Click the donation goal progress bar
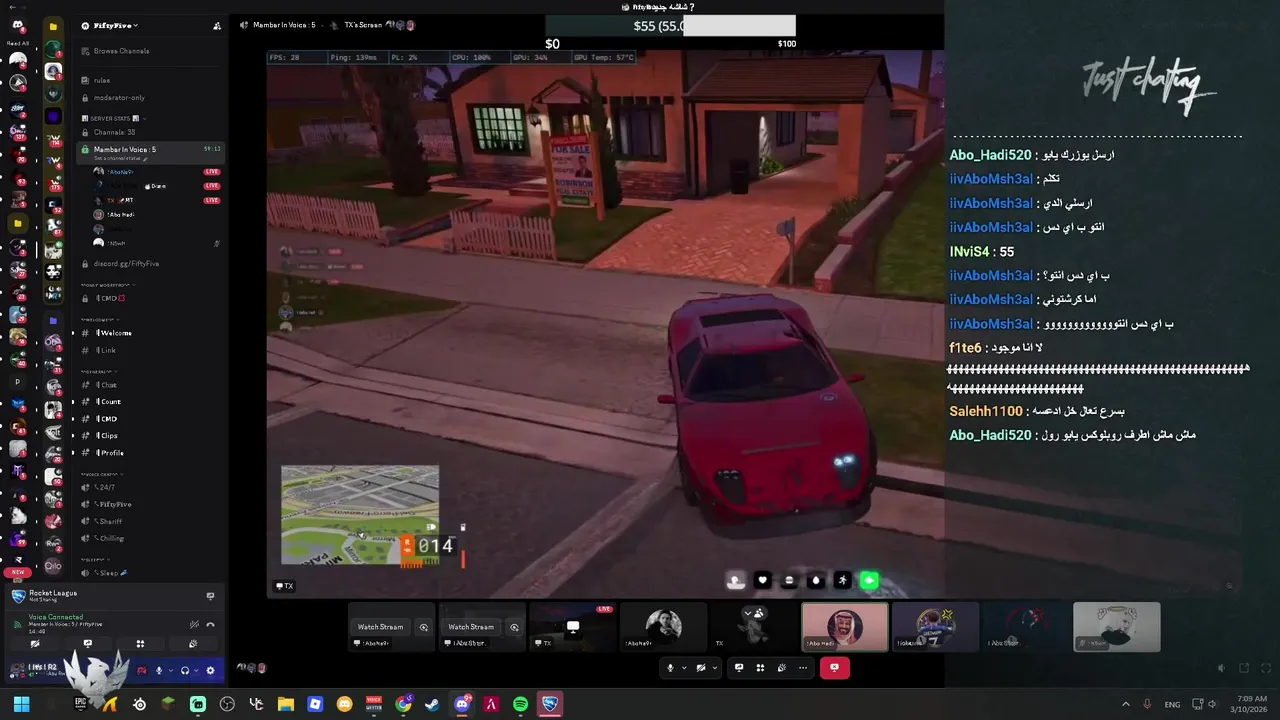The width and height of the screenshot is (1280, 720). (670, 26)
